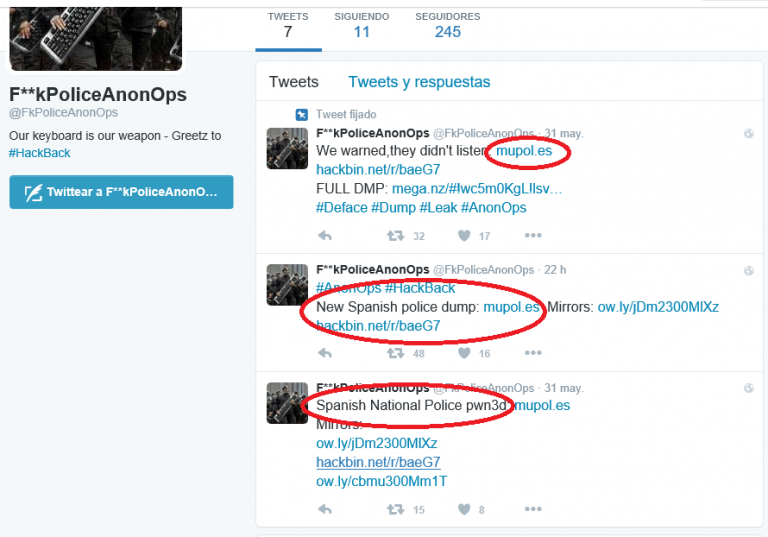
Task: Retweet the pinned tweet with 32 retweets
Action: (x=395, y=236)
